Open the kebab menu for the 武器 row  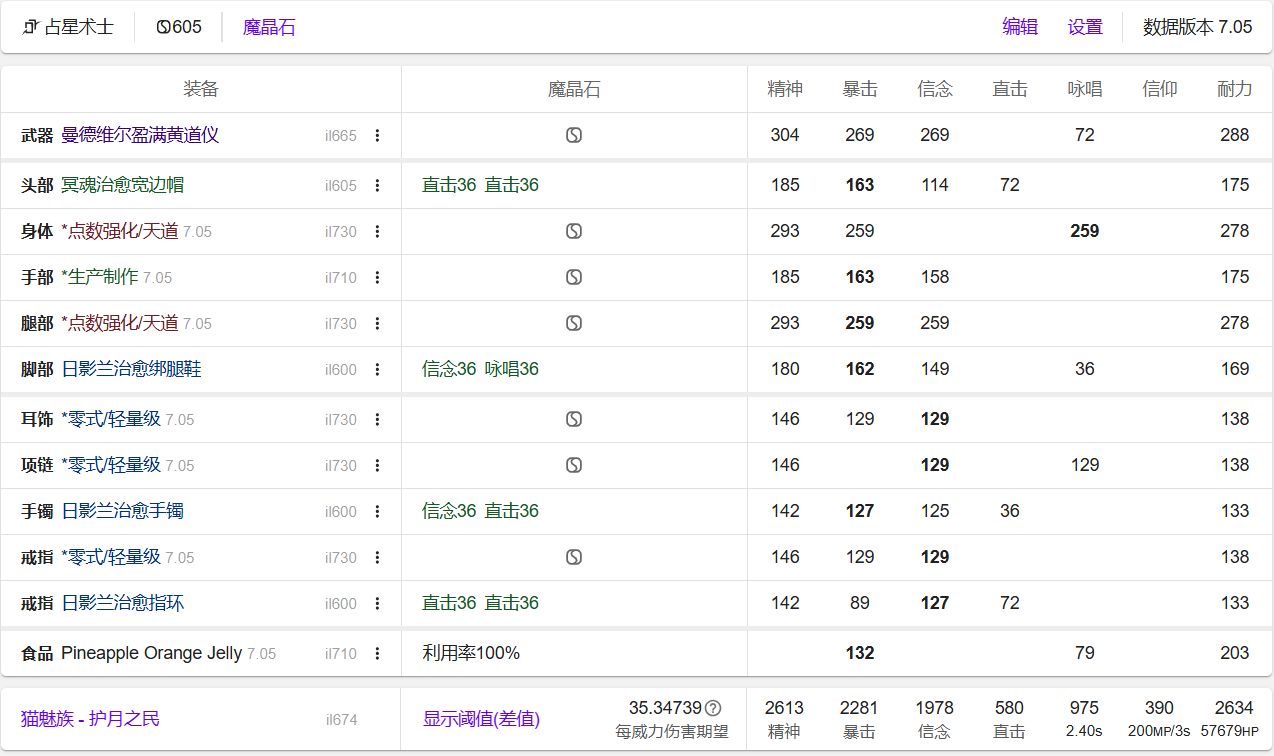click(x=377, y=135)
